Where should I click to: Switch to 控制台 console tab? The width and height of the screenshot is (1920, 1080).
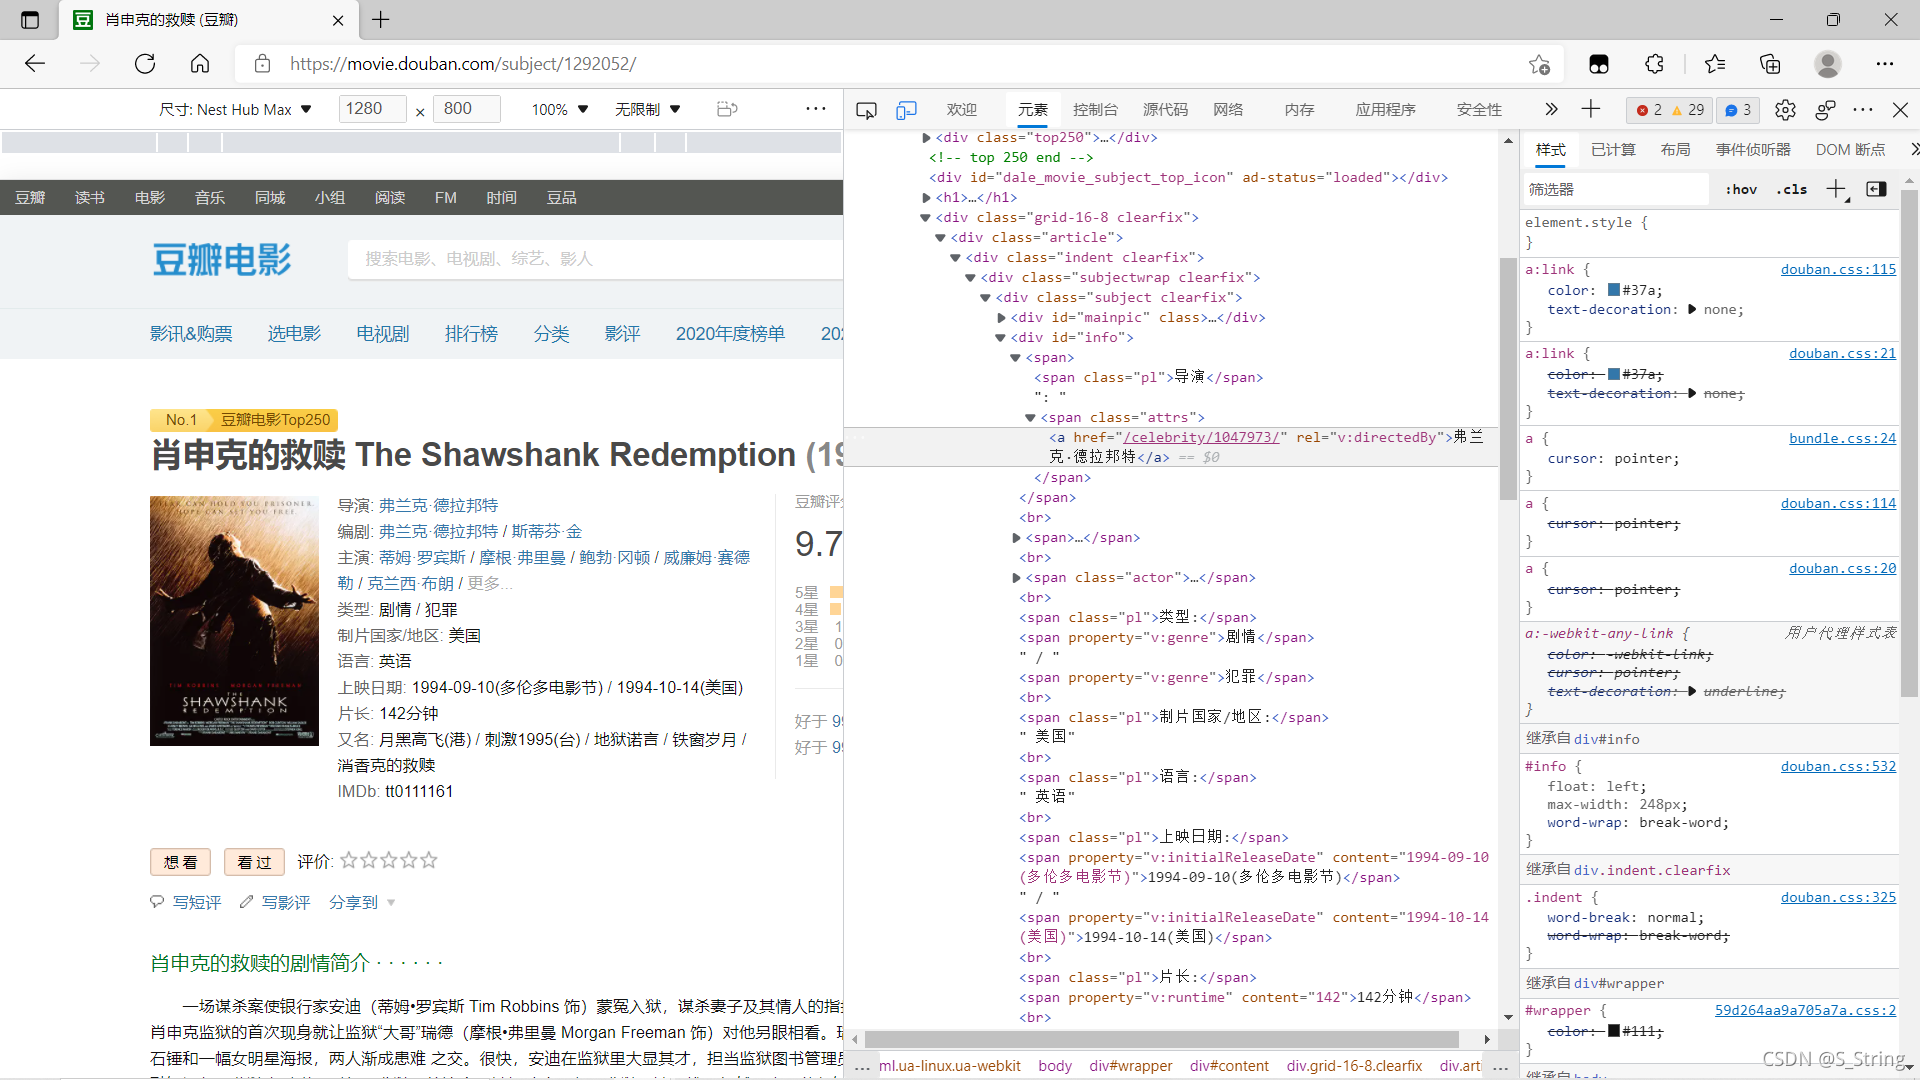(1095, 110)
